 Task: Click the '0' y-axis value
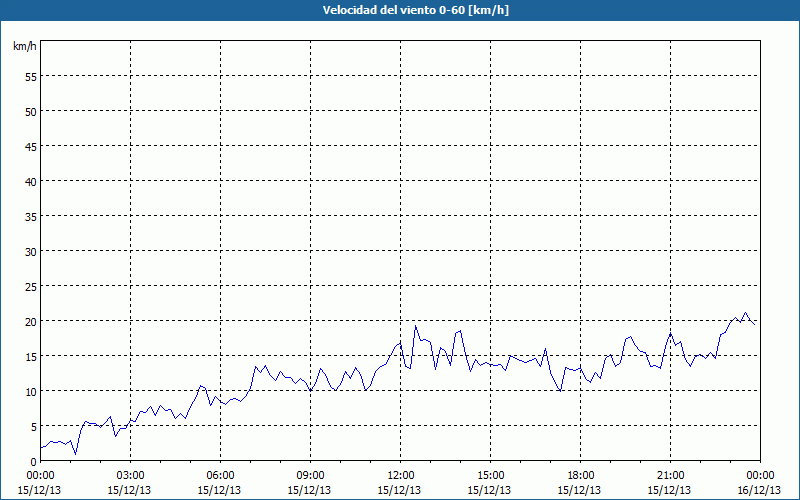click(34, 461)
